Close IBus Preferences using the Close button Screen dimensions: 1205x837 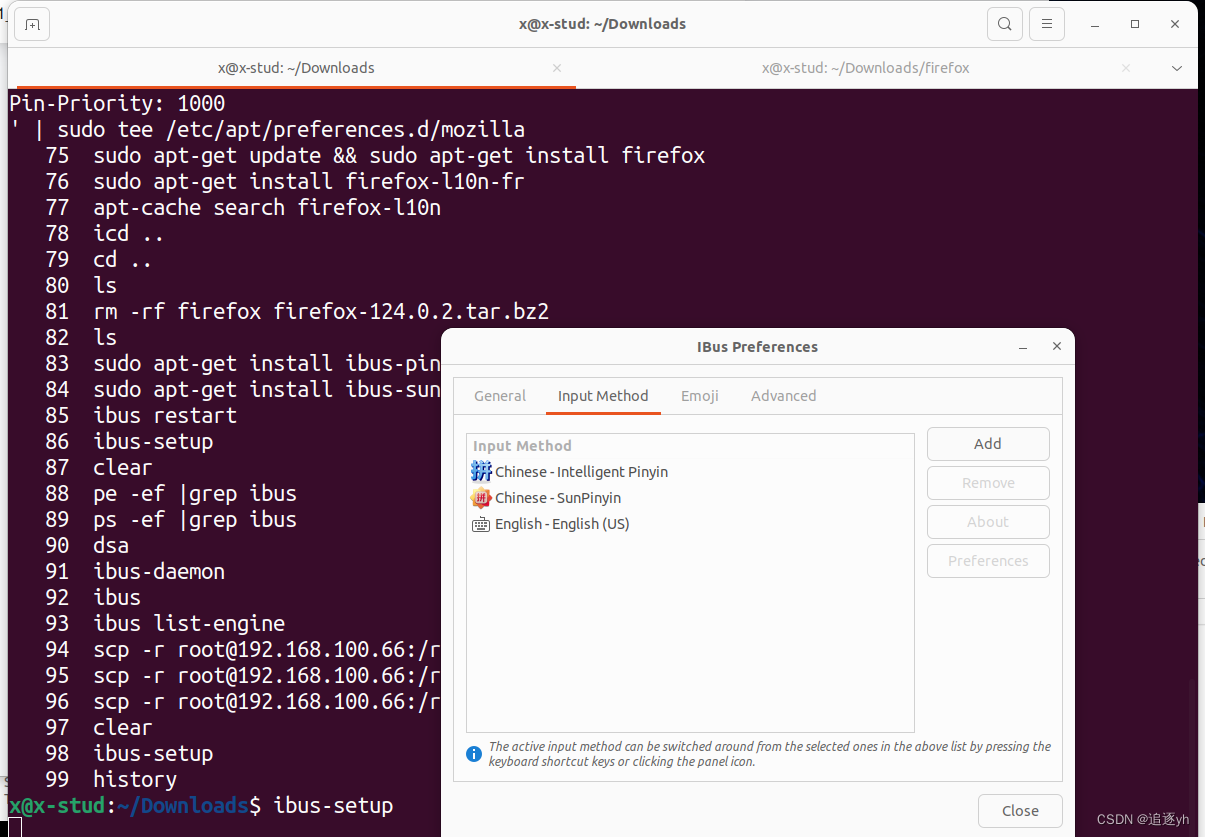point(1020,810)
